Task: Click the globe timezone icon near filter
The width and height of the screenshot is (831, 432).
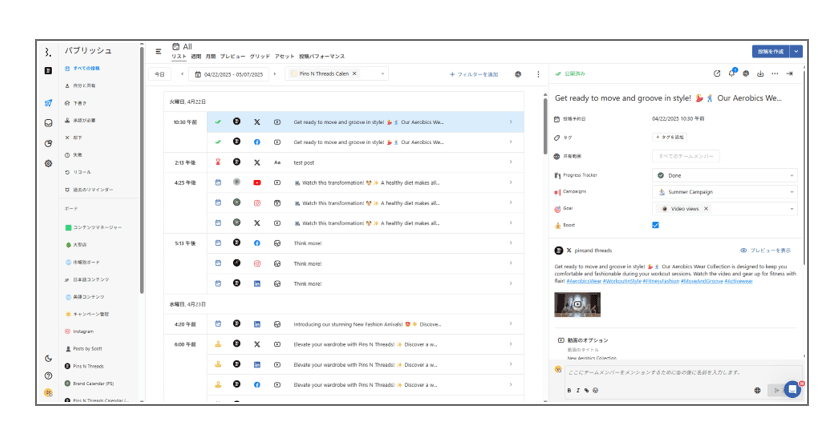Action: (x=518, y=74)
